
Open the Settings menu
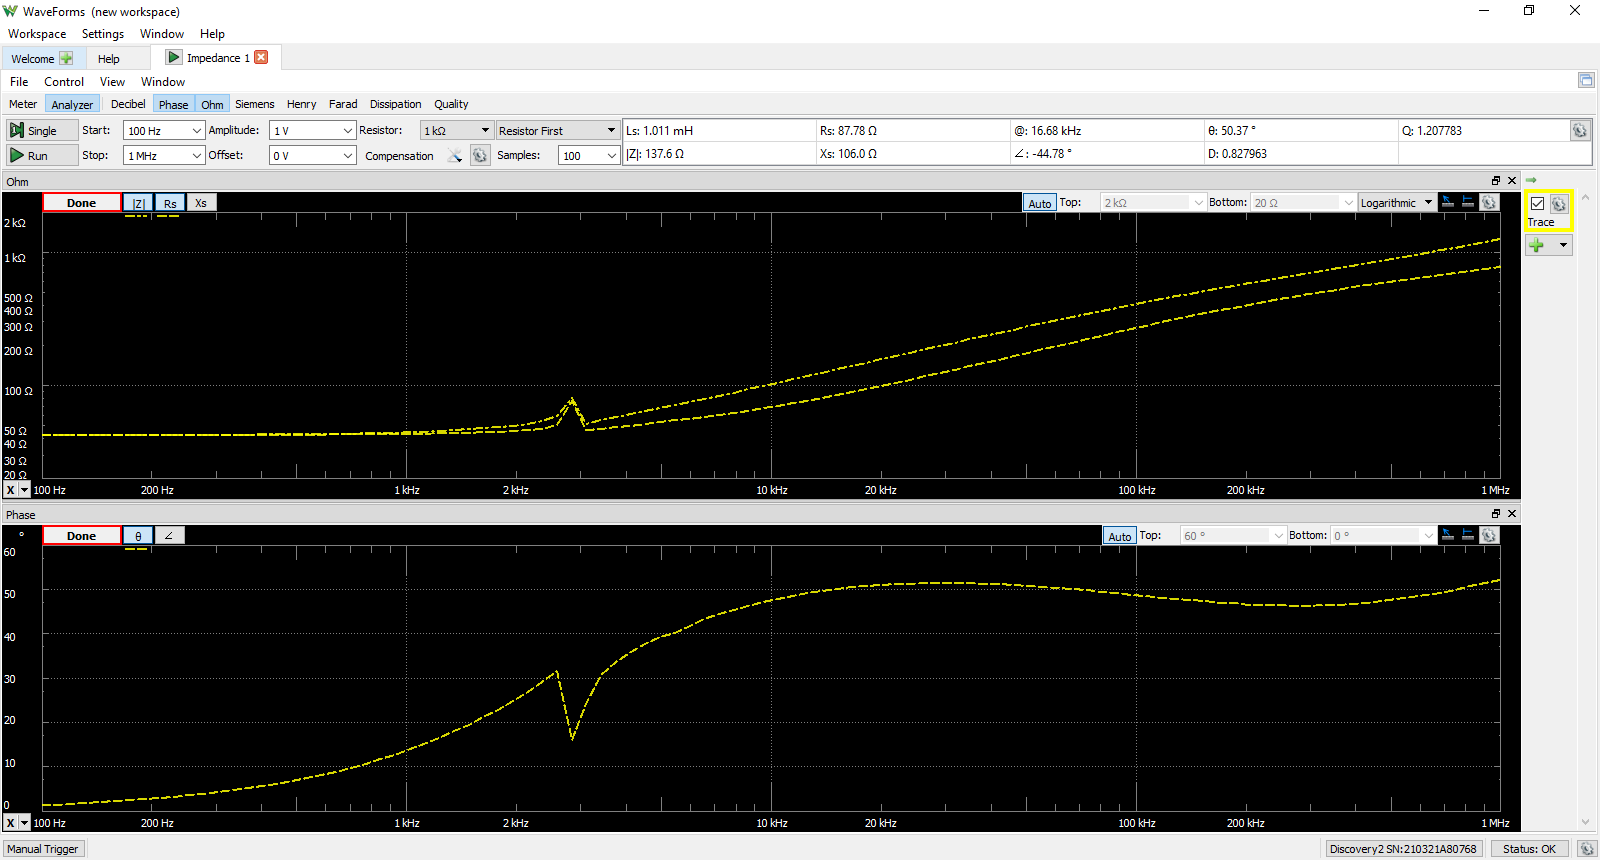tap(102, 34)
